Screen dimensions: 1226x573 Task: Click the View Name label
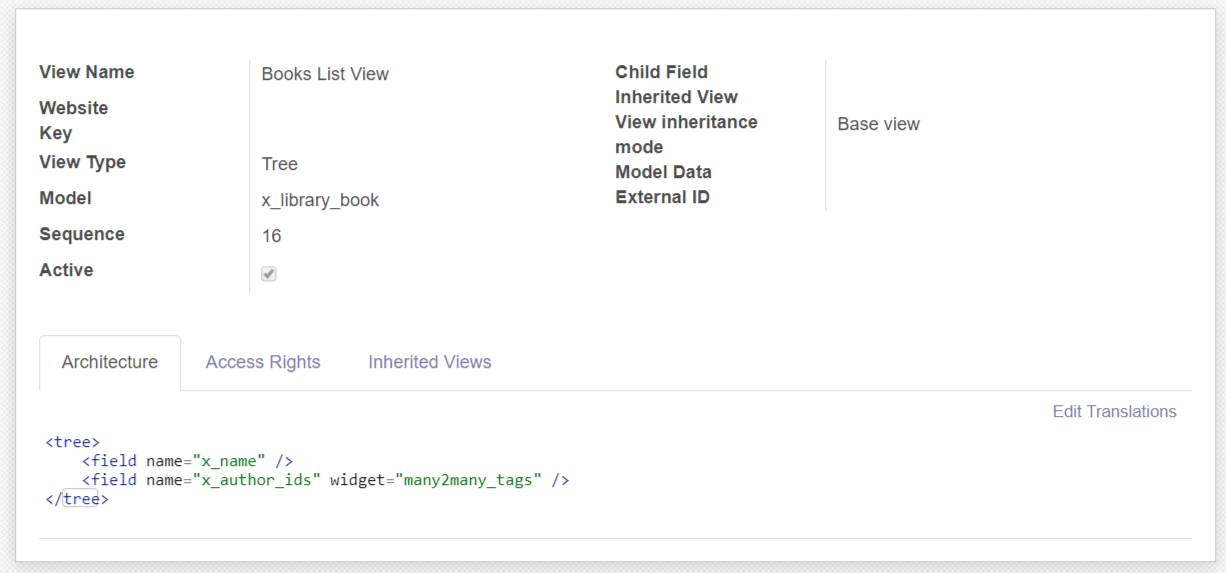[87, 72]
